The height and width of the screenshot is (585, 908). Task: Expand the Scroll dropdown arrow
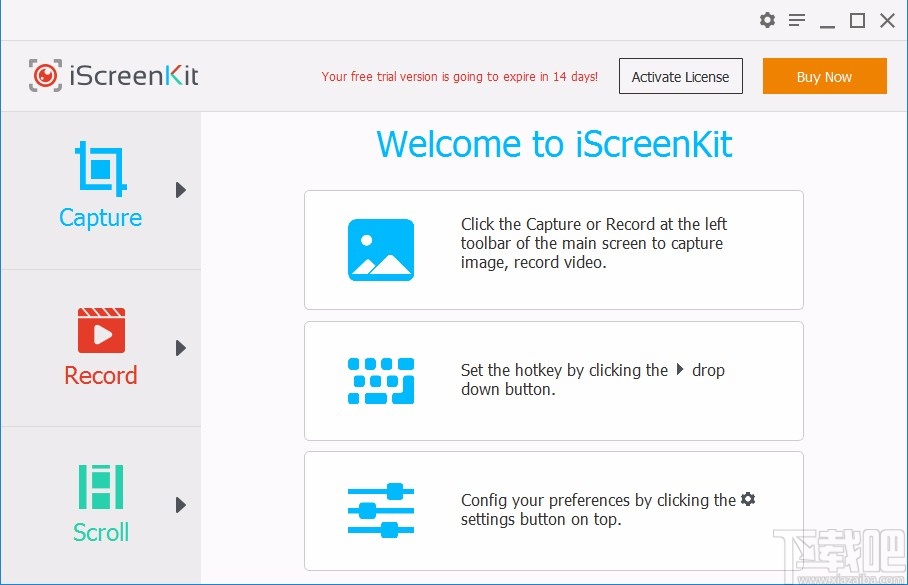[x=181, y=505]
